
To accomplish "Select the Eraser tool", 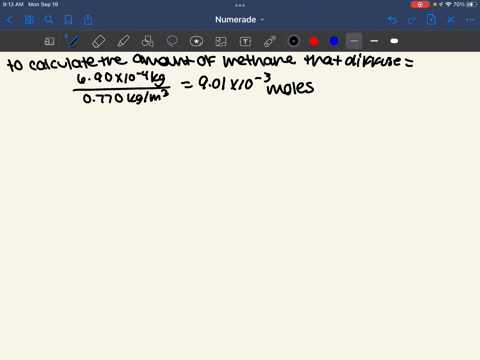I will click(x=98, y=41).
